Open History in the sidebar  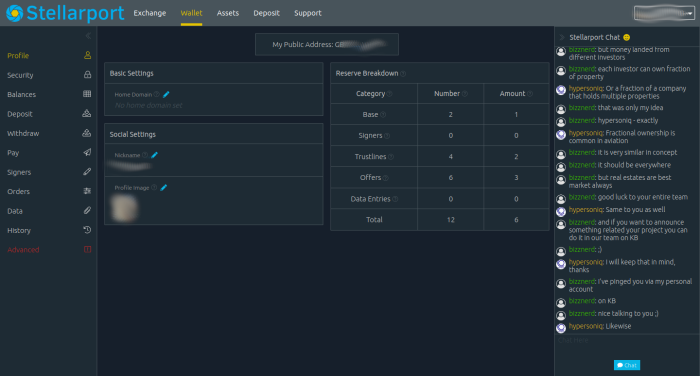click(19, 230)
